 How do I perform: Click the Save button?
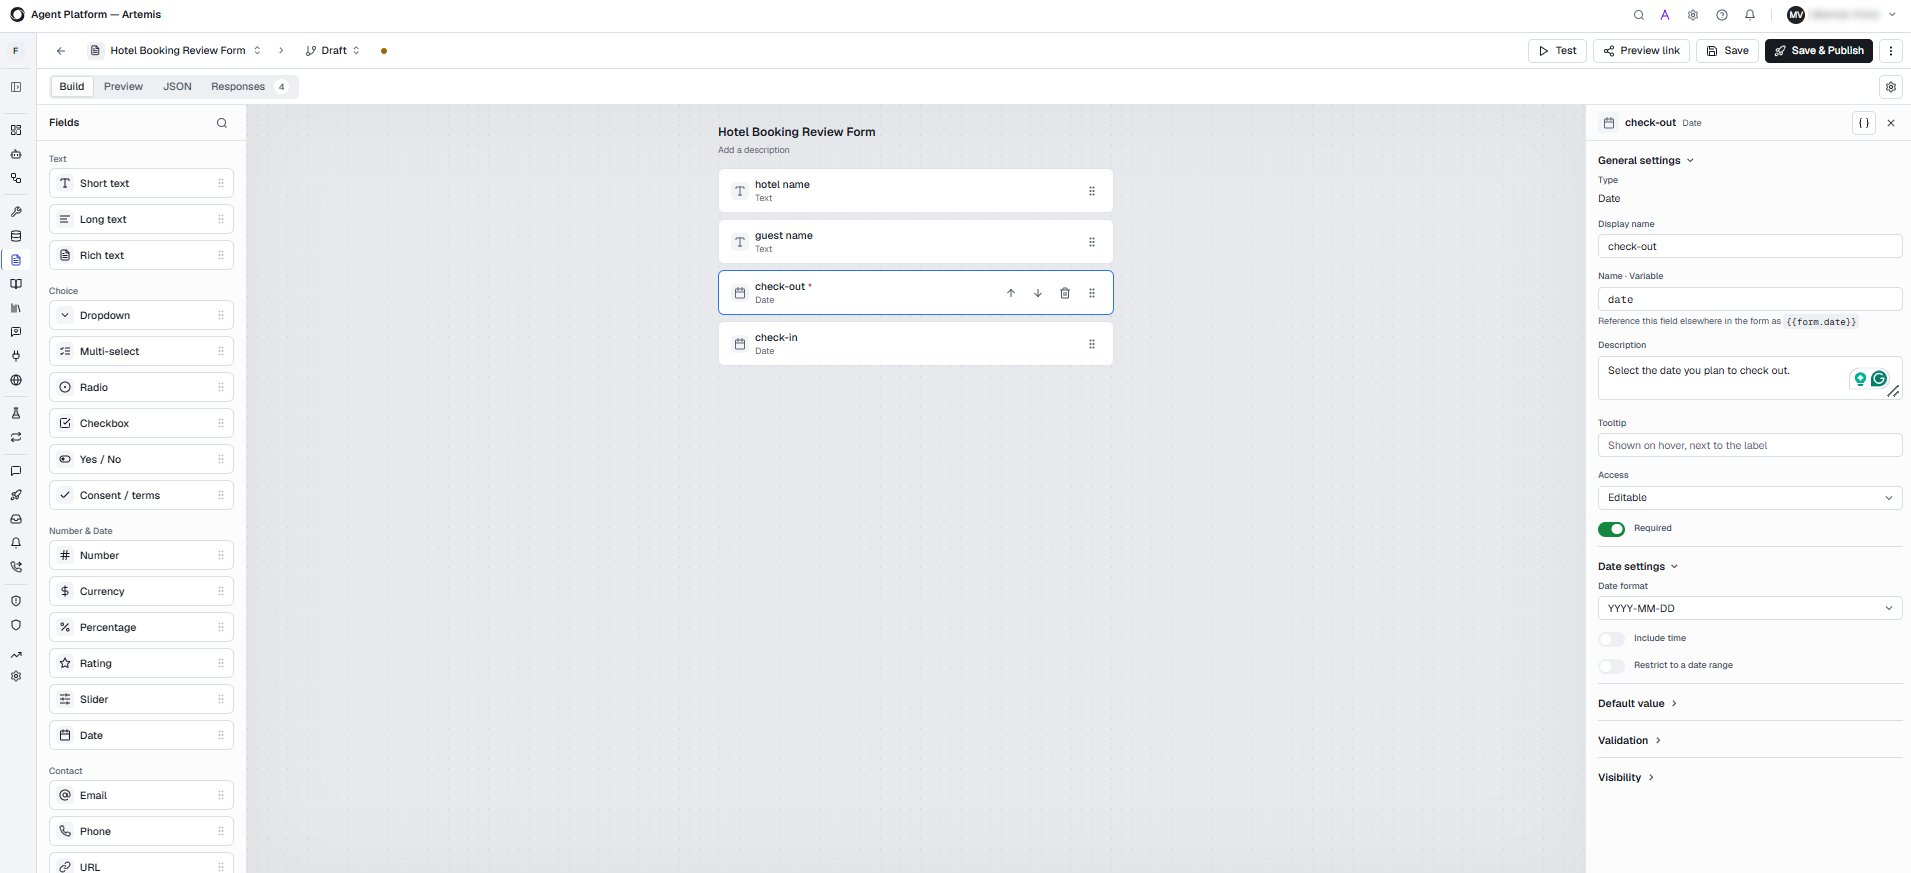(x=1727, y=51)
